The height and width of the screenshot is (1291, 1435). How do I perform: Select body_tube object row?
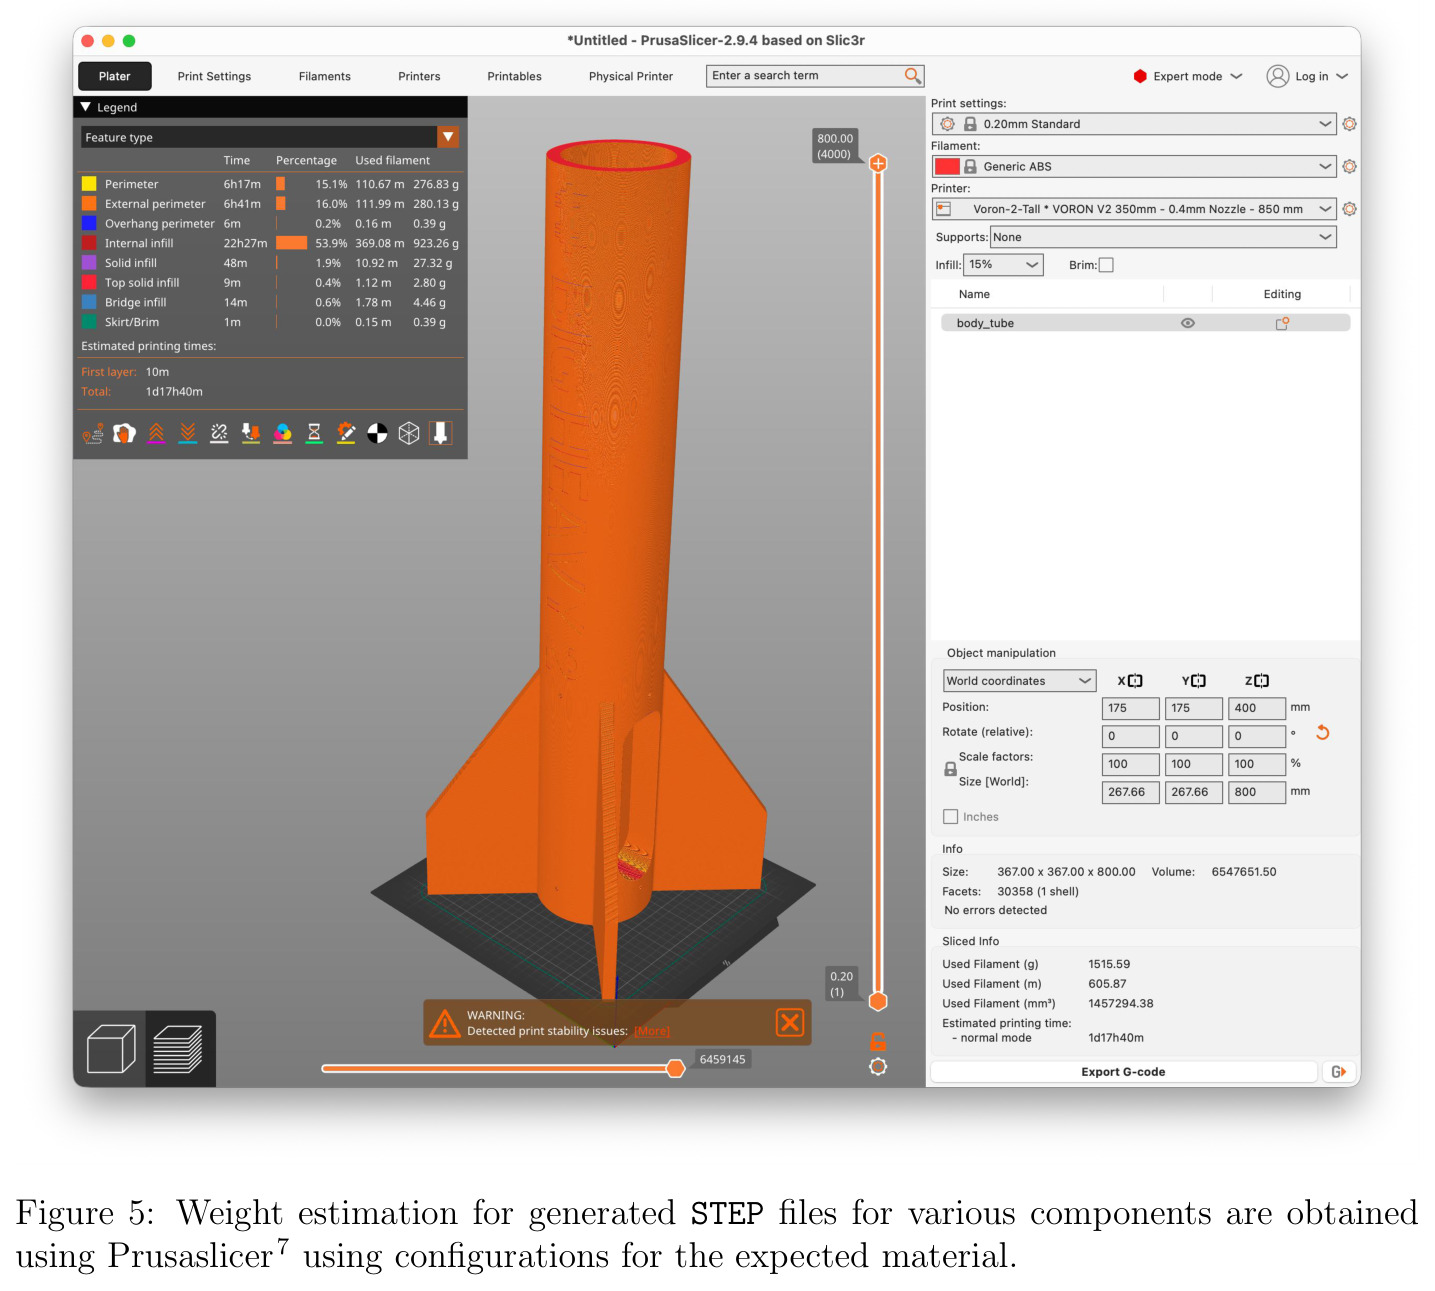pos(1145,323)
